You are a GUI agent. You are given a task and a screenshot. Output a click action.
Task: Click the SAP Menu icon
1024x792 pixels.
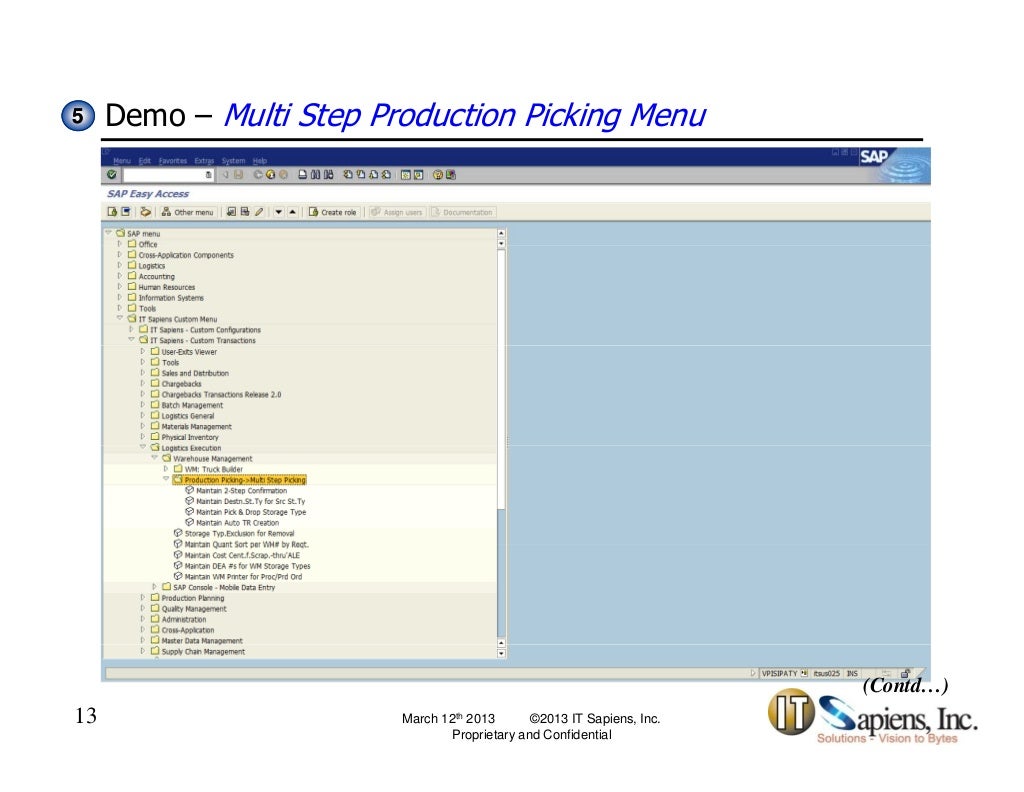[126, 212]
